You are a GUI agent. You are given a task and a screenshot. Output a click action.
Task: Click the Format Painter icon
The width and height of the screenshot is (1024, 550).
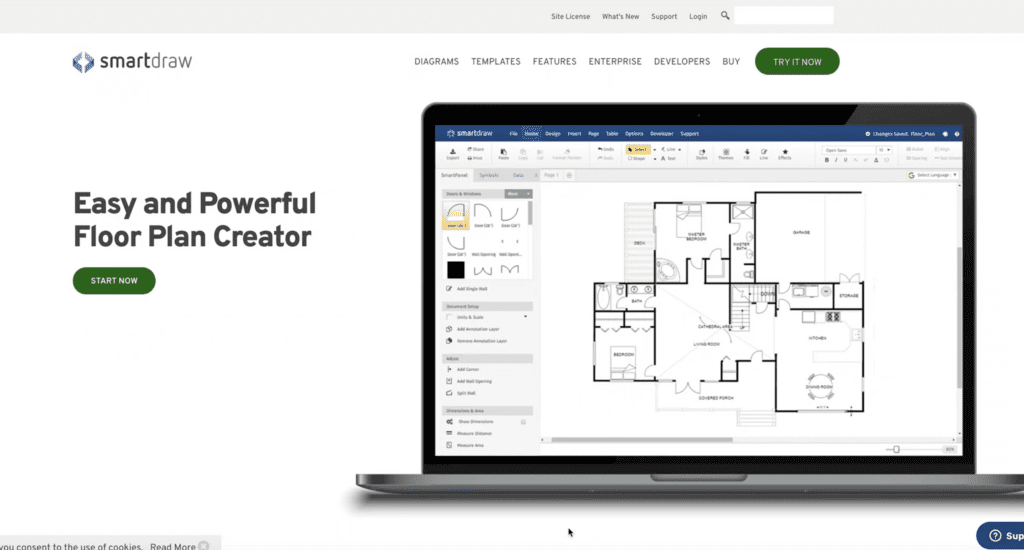point(567,154)
